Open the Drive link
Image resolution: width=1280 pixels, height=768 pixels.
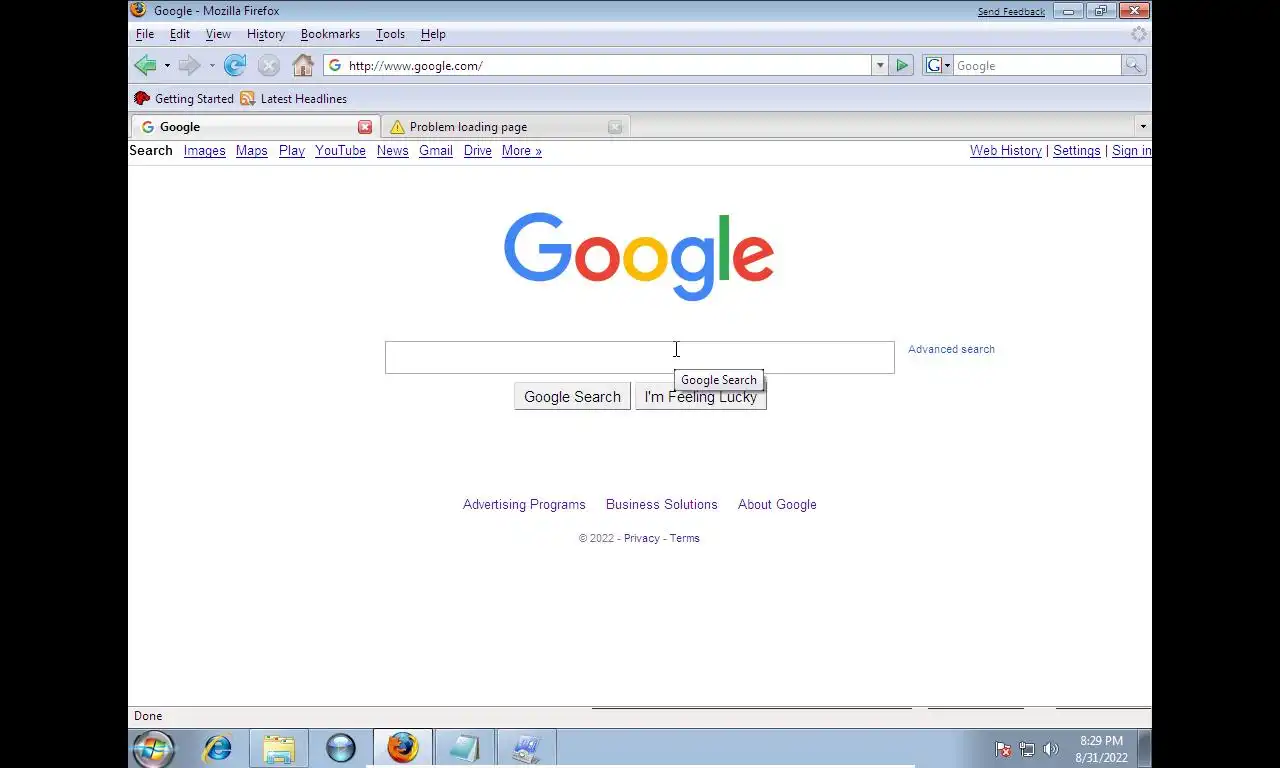coord(478,151)
